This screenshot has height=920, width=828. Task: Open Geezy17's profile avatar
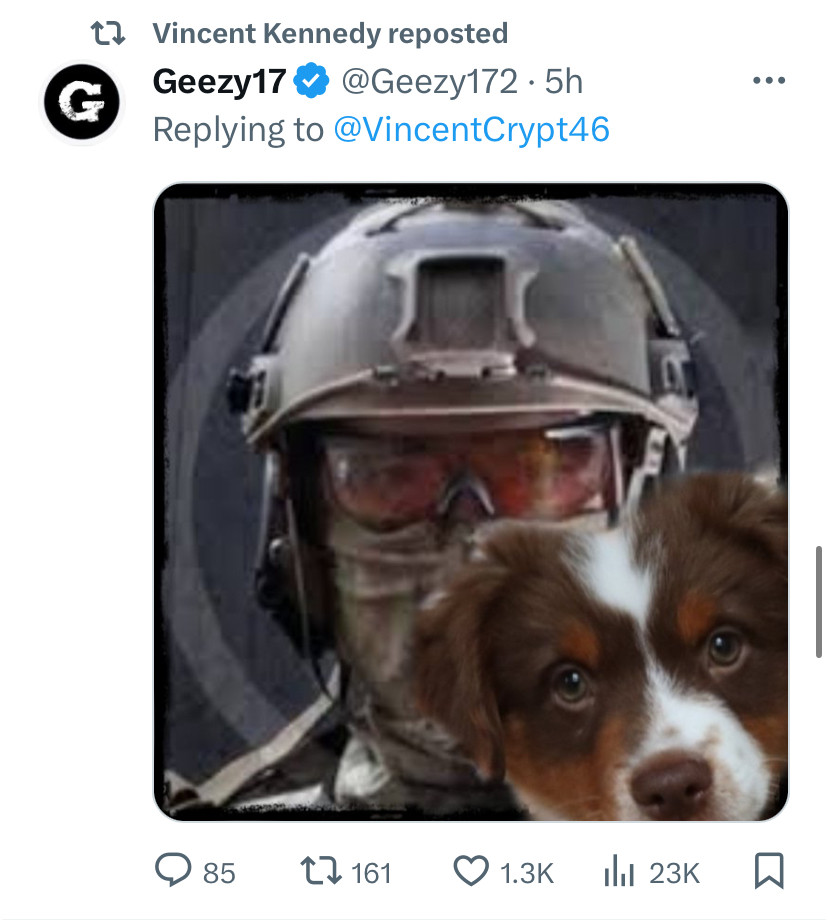[x=80, y=104]
